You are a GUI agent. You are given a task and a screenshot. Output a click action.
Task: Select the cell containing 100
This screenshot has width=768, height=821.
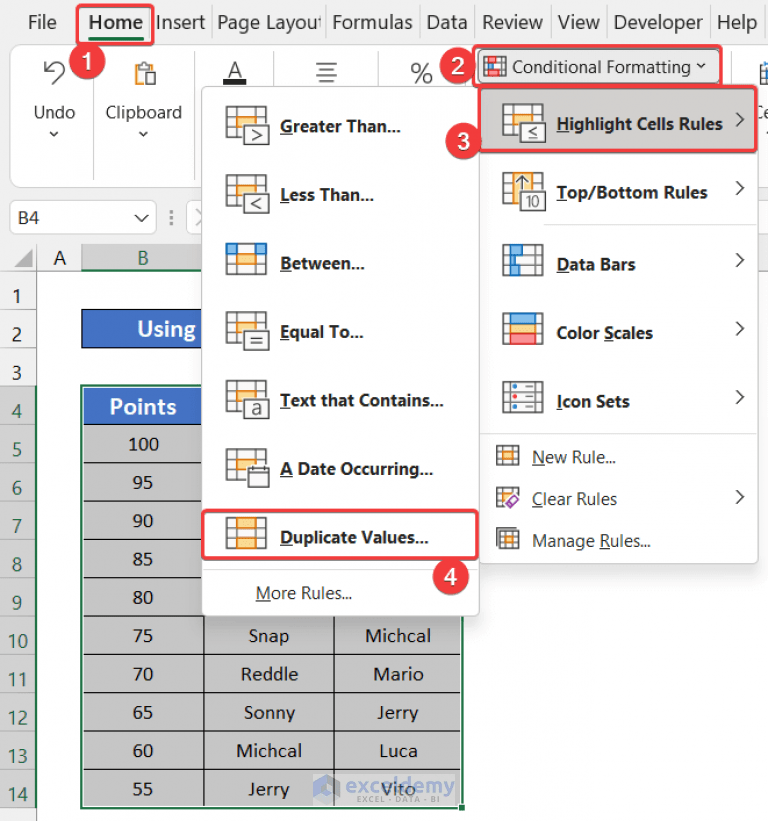coord(142,444)
